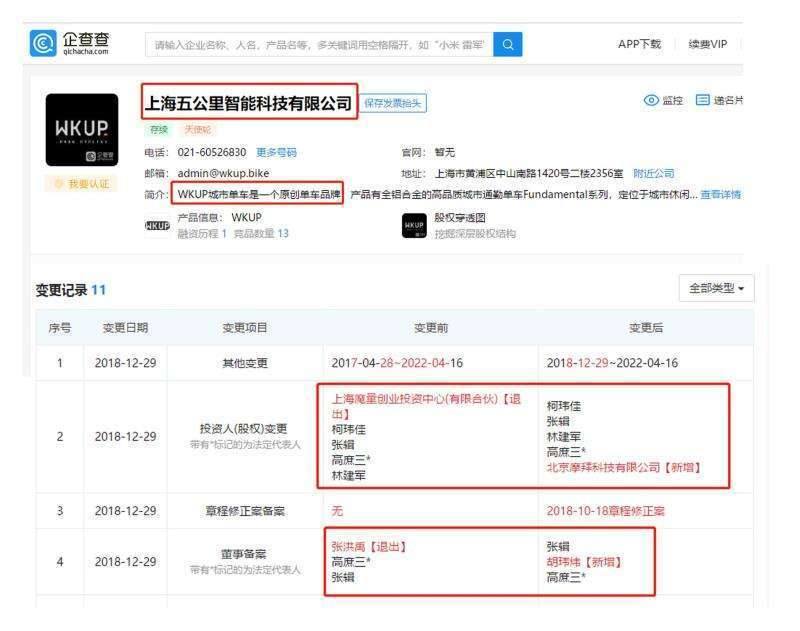Click the 存续 status tag
The height and width of the screenshot is (631, 800).
[x=159, y=130]
